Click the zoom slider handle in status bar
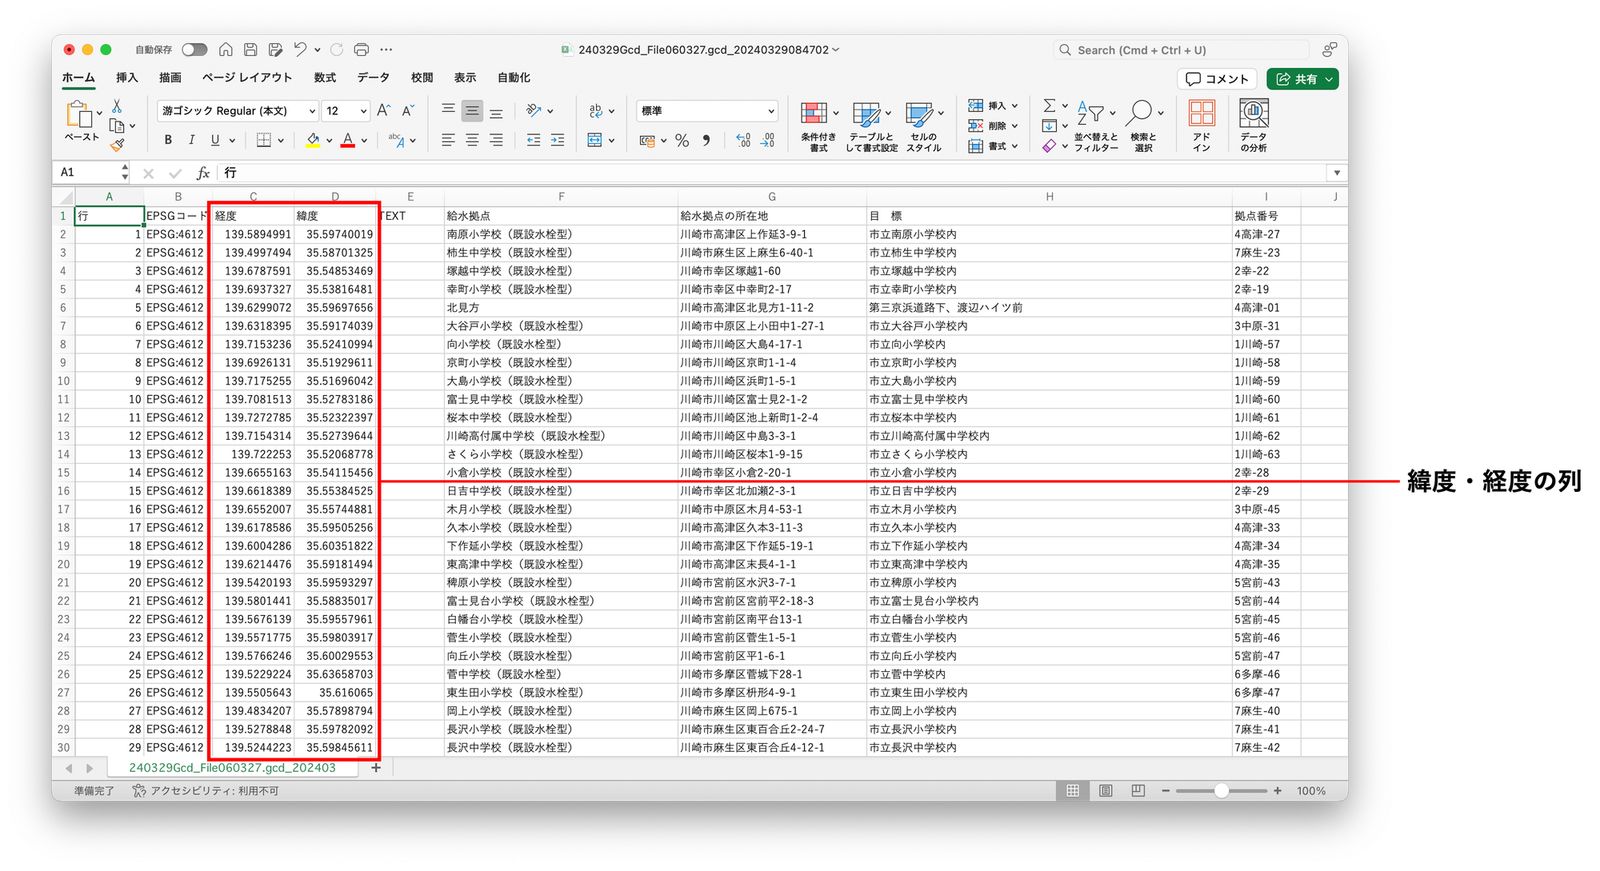The image size is (1600, 871). pos(1221,791)
